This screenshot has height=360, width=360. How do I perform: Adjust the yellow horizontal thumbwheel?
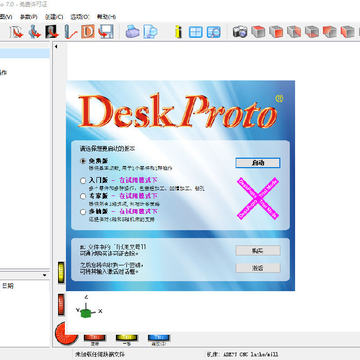127,338
